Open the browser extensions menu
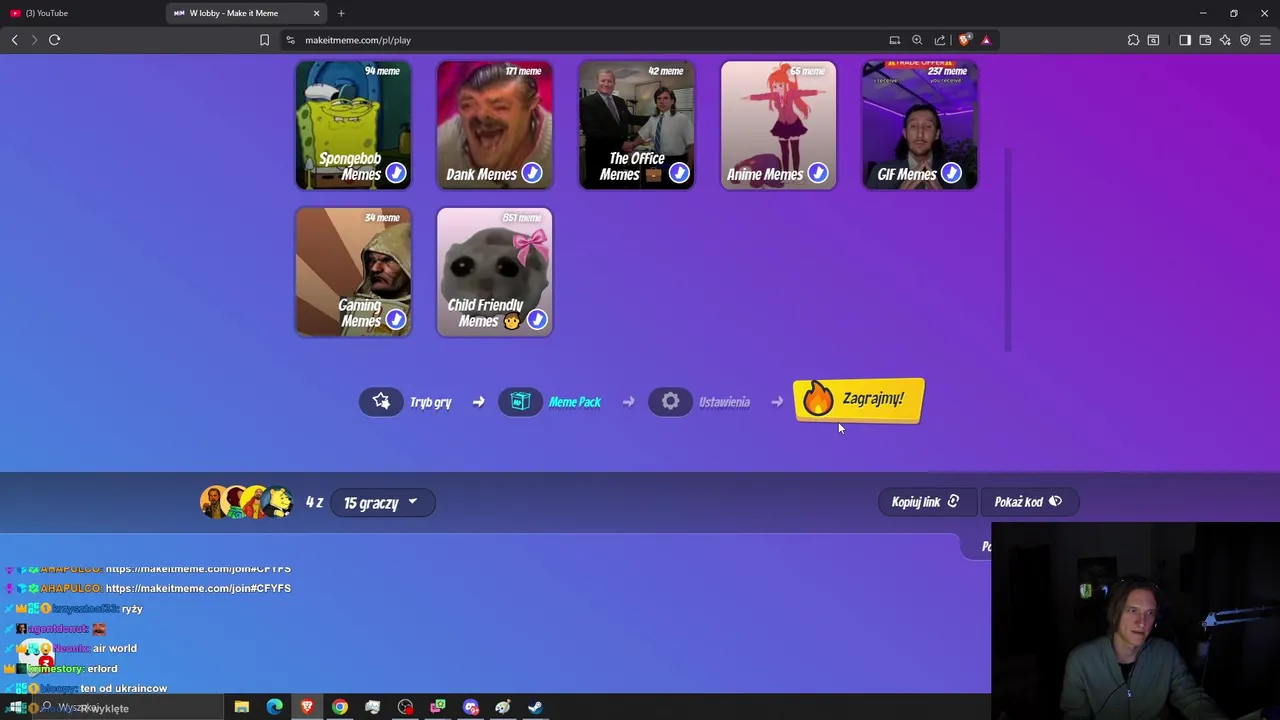 click(x=1133, y=40)
